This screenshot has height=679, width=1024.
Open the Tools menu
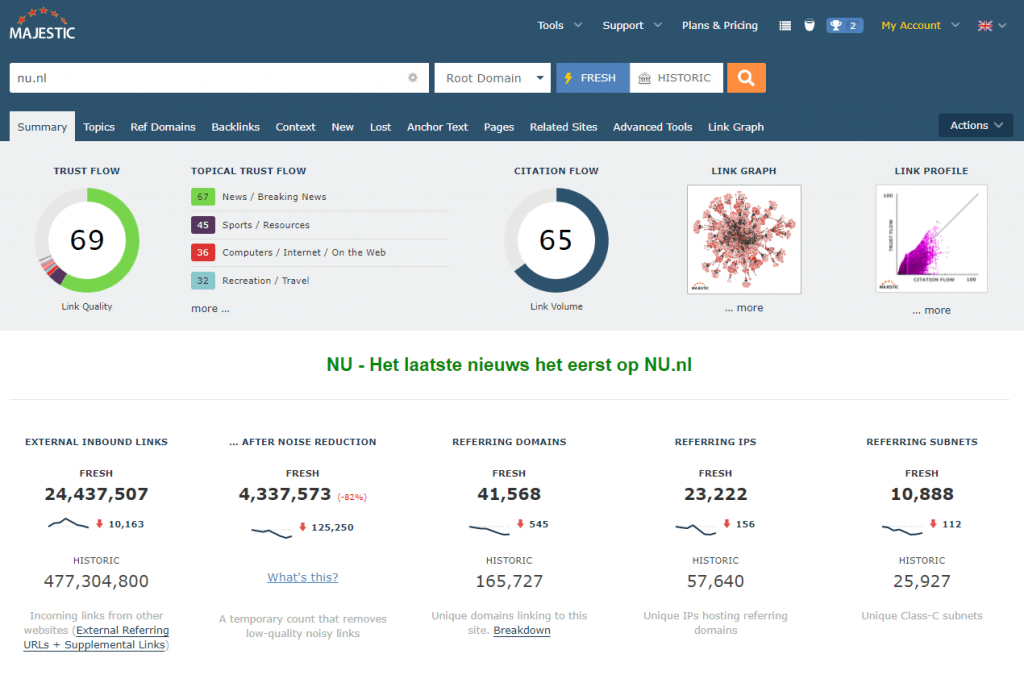click(x=559, y=26)
